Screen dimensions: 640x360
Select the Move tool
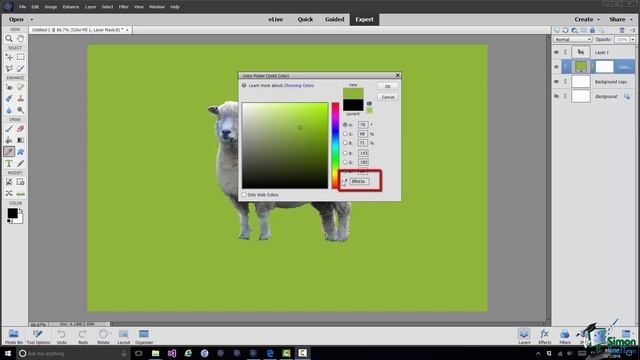[9, 57]
